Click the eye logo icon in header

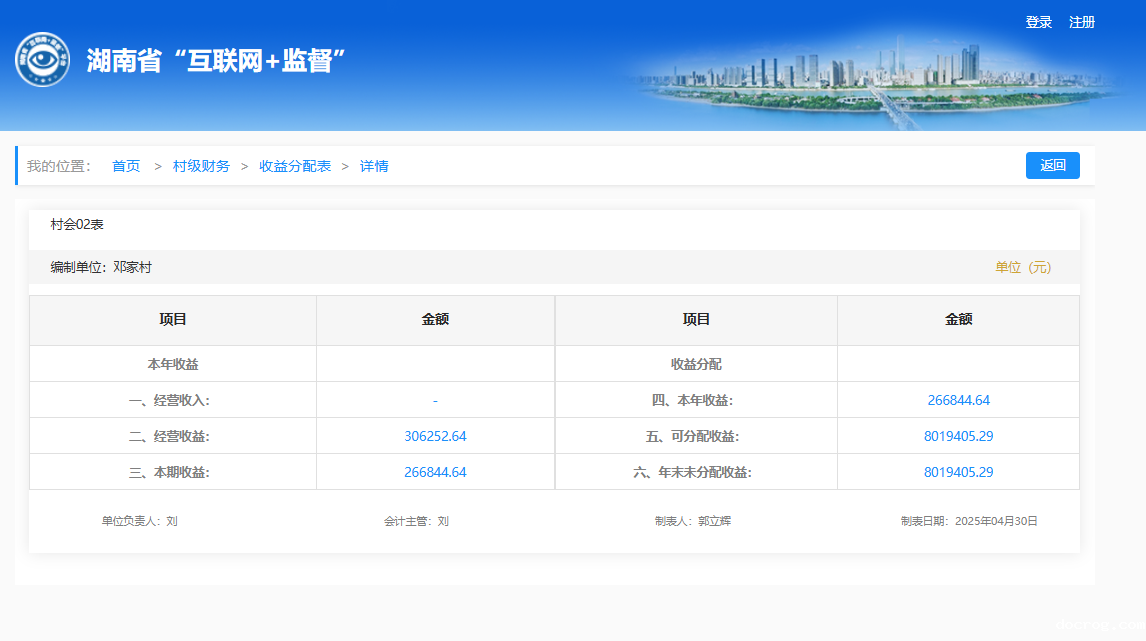pyautogui.click(x=42, y=60)
